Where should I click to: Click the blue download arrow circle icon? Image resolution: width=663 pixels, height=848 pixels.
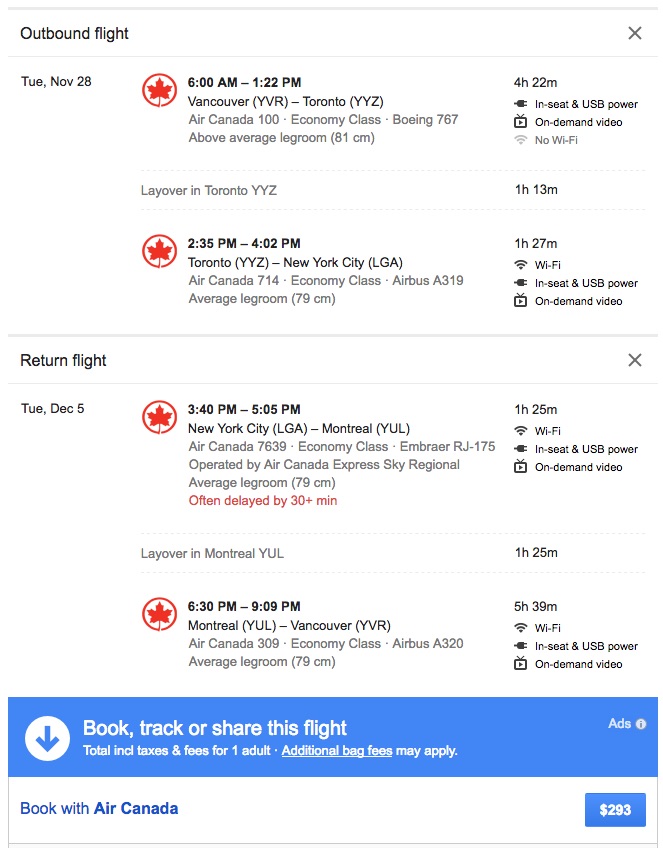(x=48, y=737)
